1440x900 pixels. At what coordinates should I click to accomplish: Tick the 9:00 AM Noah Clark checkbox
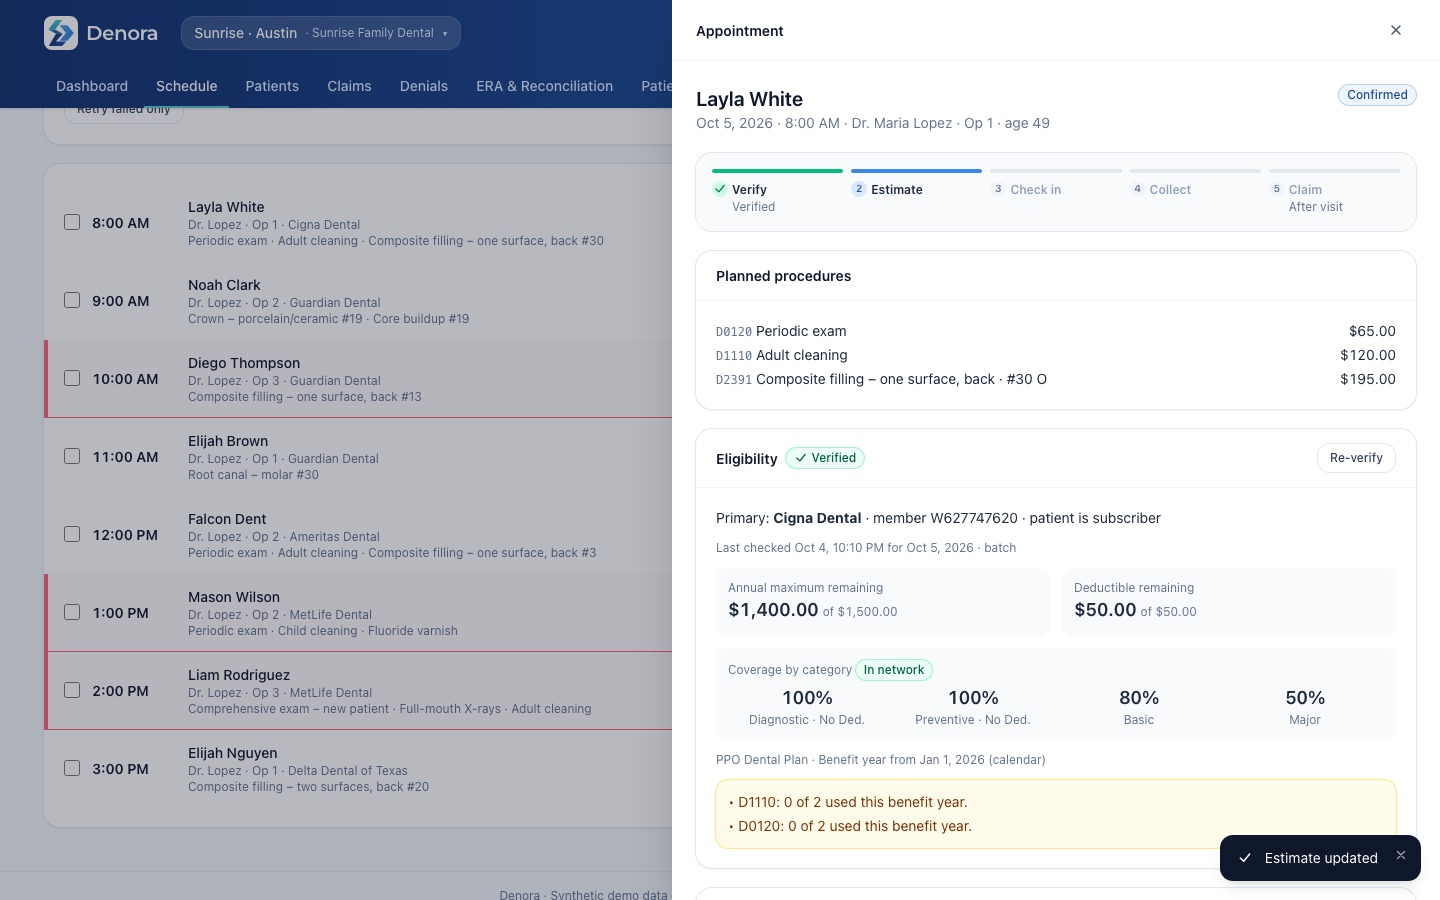click(72, 300)
